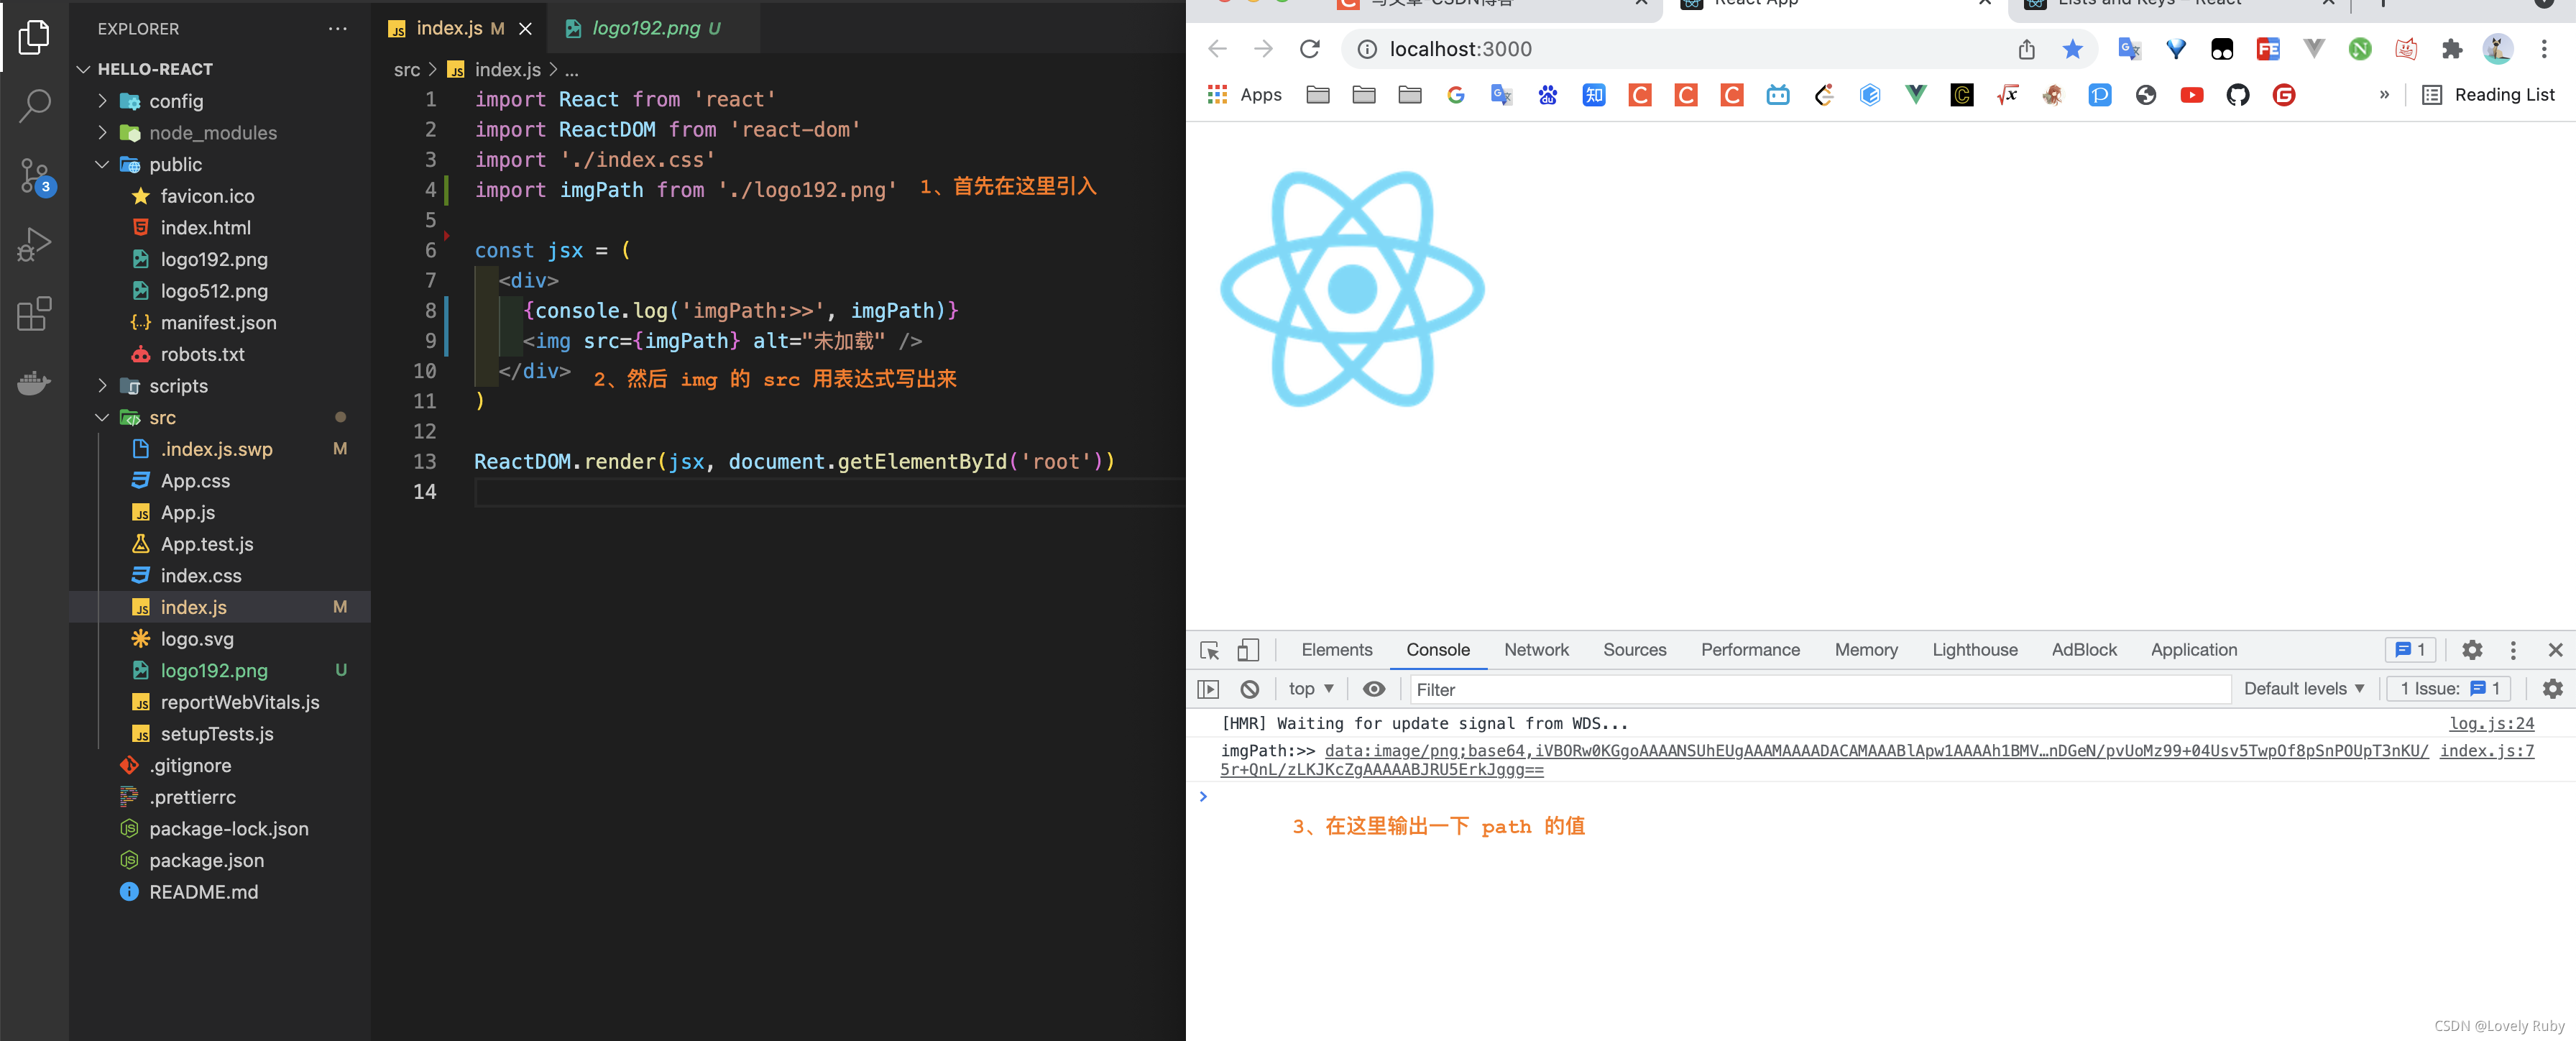The height and width of the screenshot is (1041, 2576).
Task: Click the console prompt caret
Action: (x=1203, y=797)
